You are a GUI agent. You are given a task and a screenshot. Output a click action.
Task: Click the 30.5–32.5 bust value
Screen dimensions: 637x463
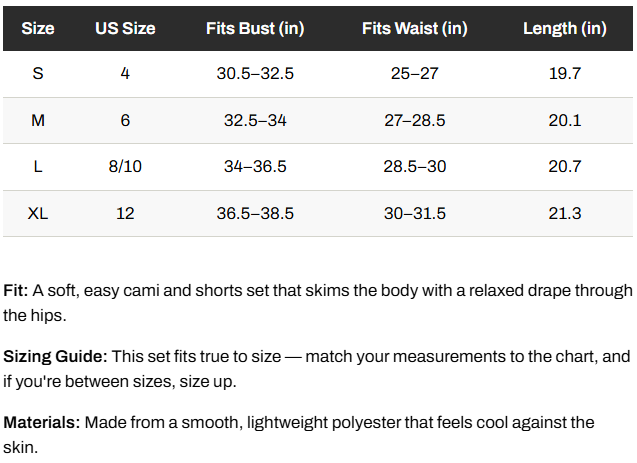coord(255,74)
